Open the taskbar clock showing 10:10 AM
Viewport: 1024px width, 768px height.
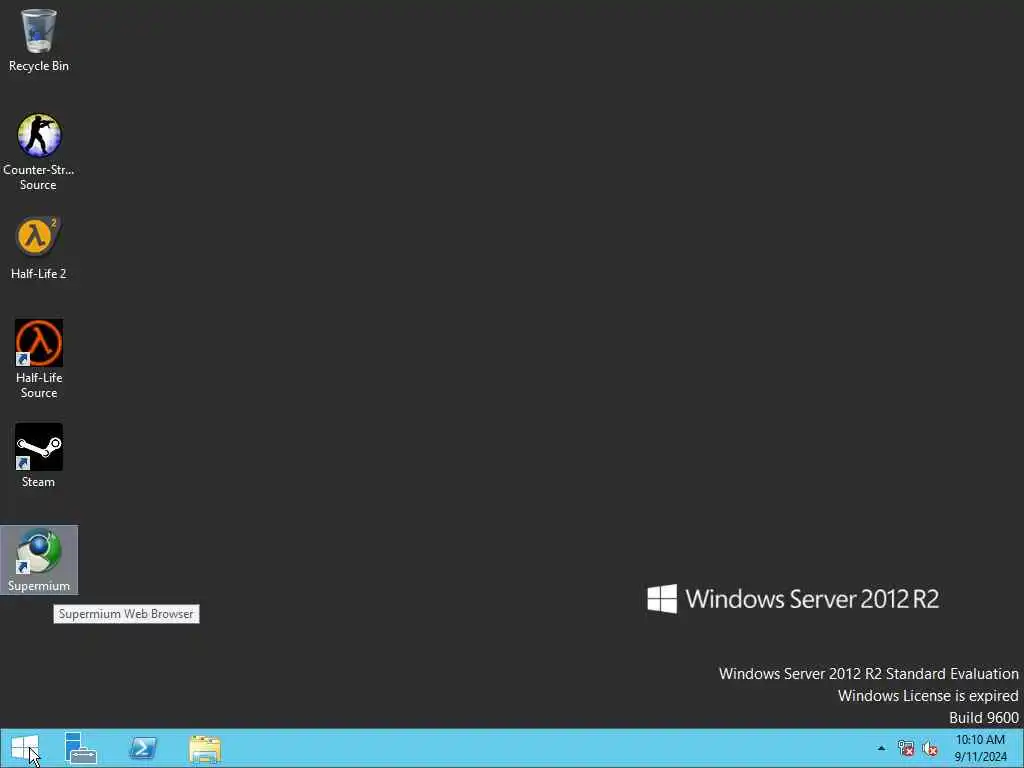coord(980,748)
